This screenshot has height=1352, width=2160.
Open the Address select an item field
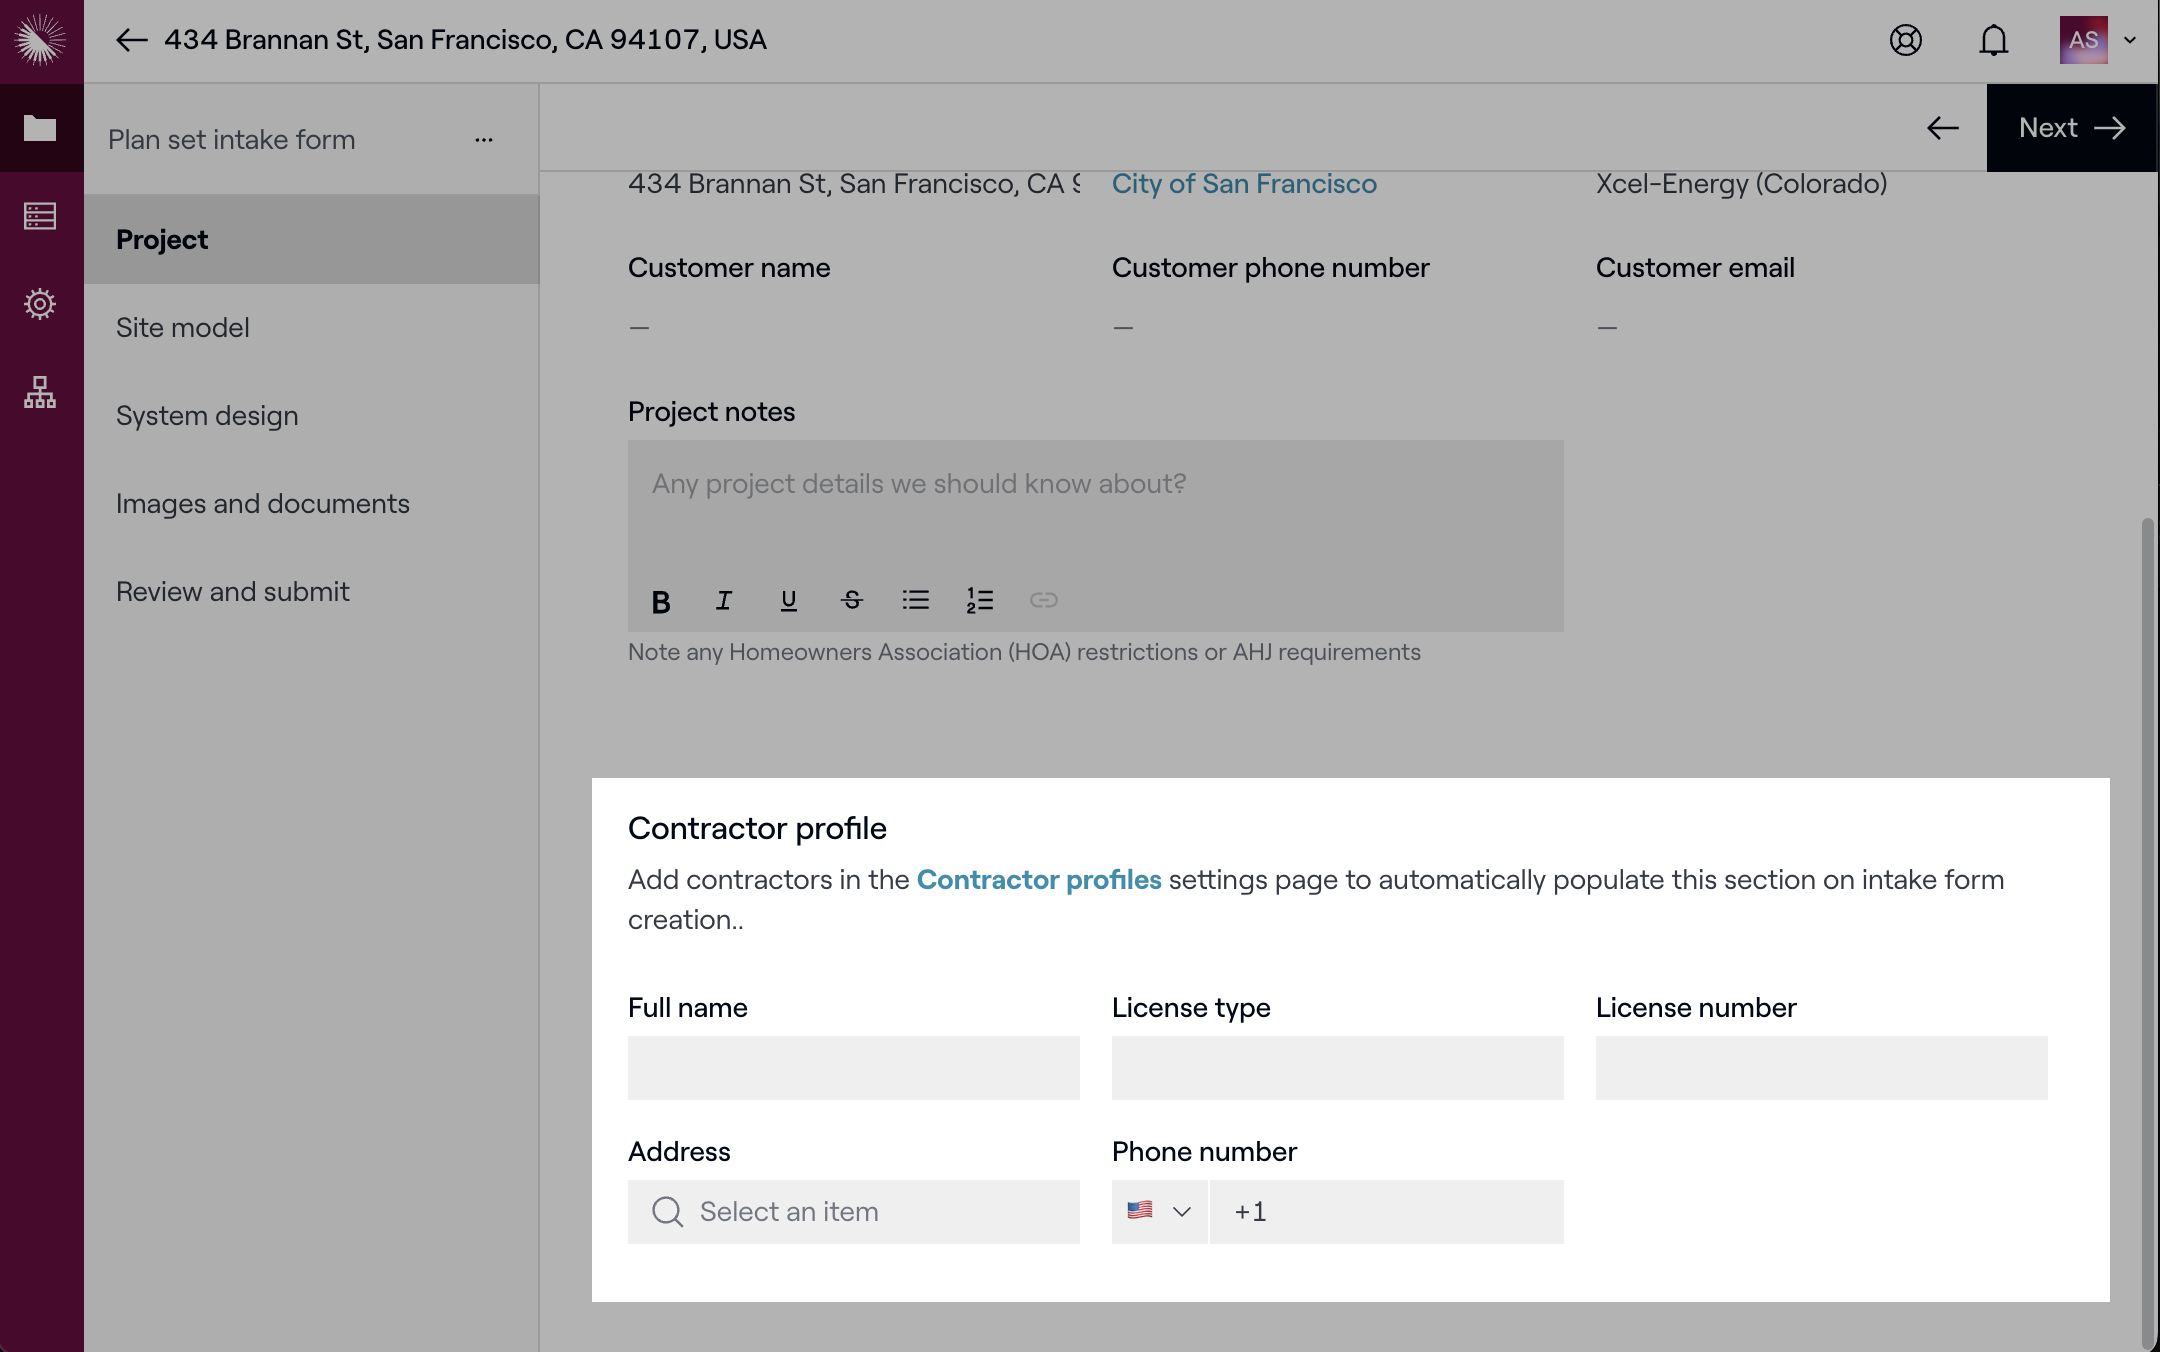(854, 1212)
